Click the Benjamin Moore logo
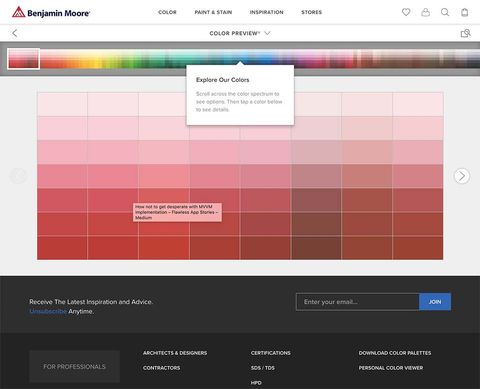 tap(51, 13)
